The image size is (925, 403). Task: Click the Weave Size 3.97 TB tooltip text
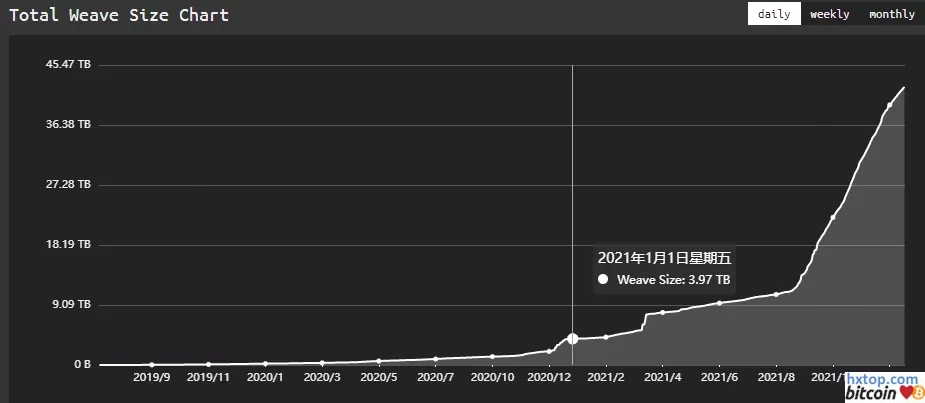click(673, 280)
